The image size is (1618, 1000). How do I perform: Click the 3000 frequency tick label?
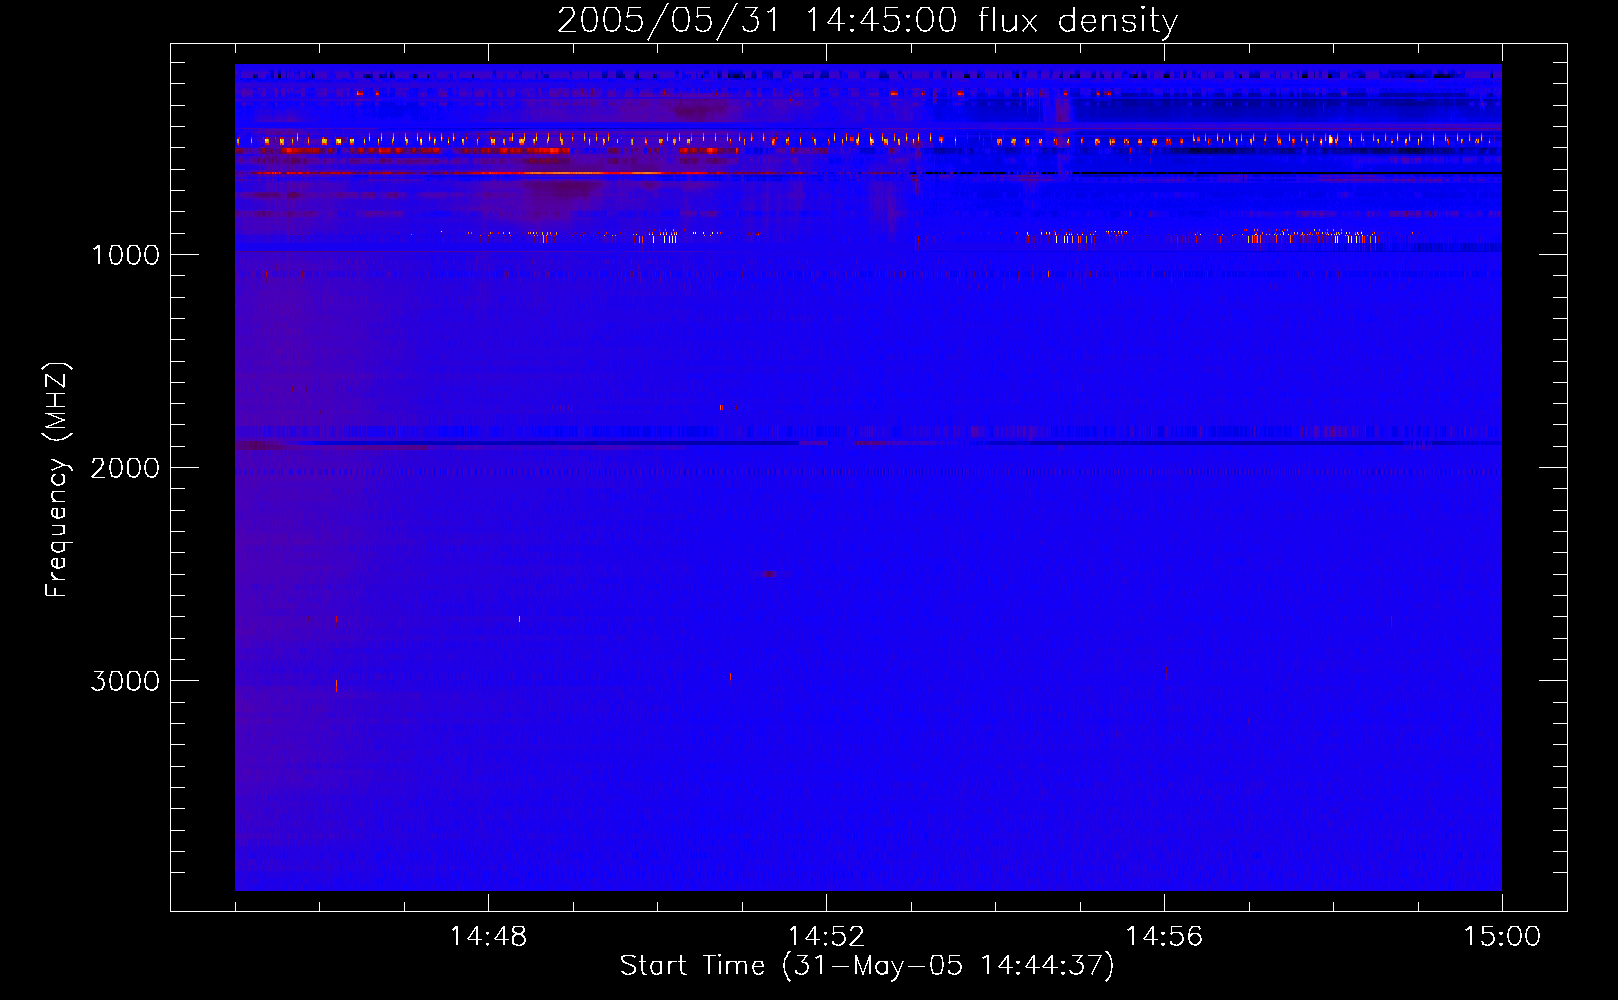tap(125, 681)
